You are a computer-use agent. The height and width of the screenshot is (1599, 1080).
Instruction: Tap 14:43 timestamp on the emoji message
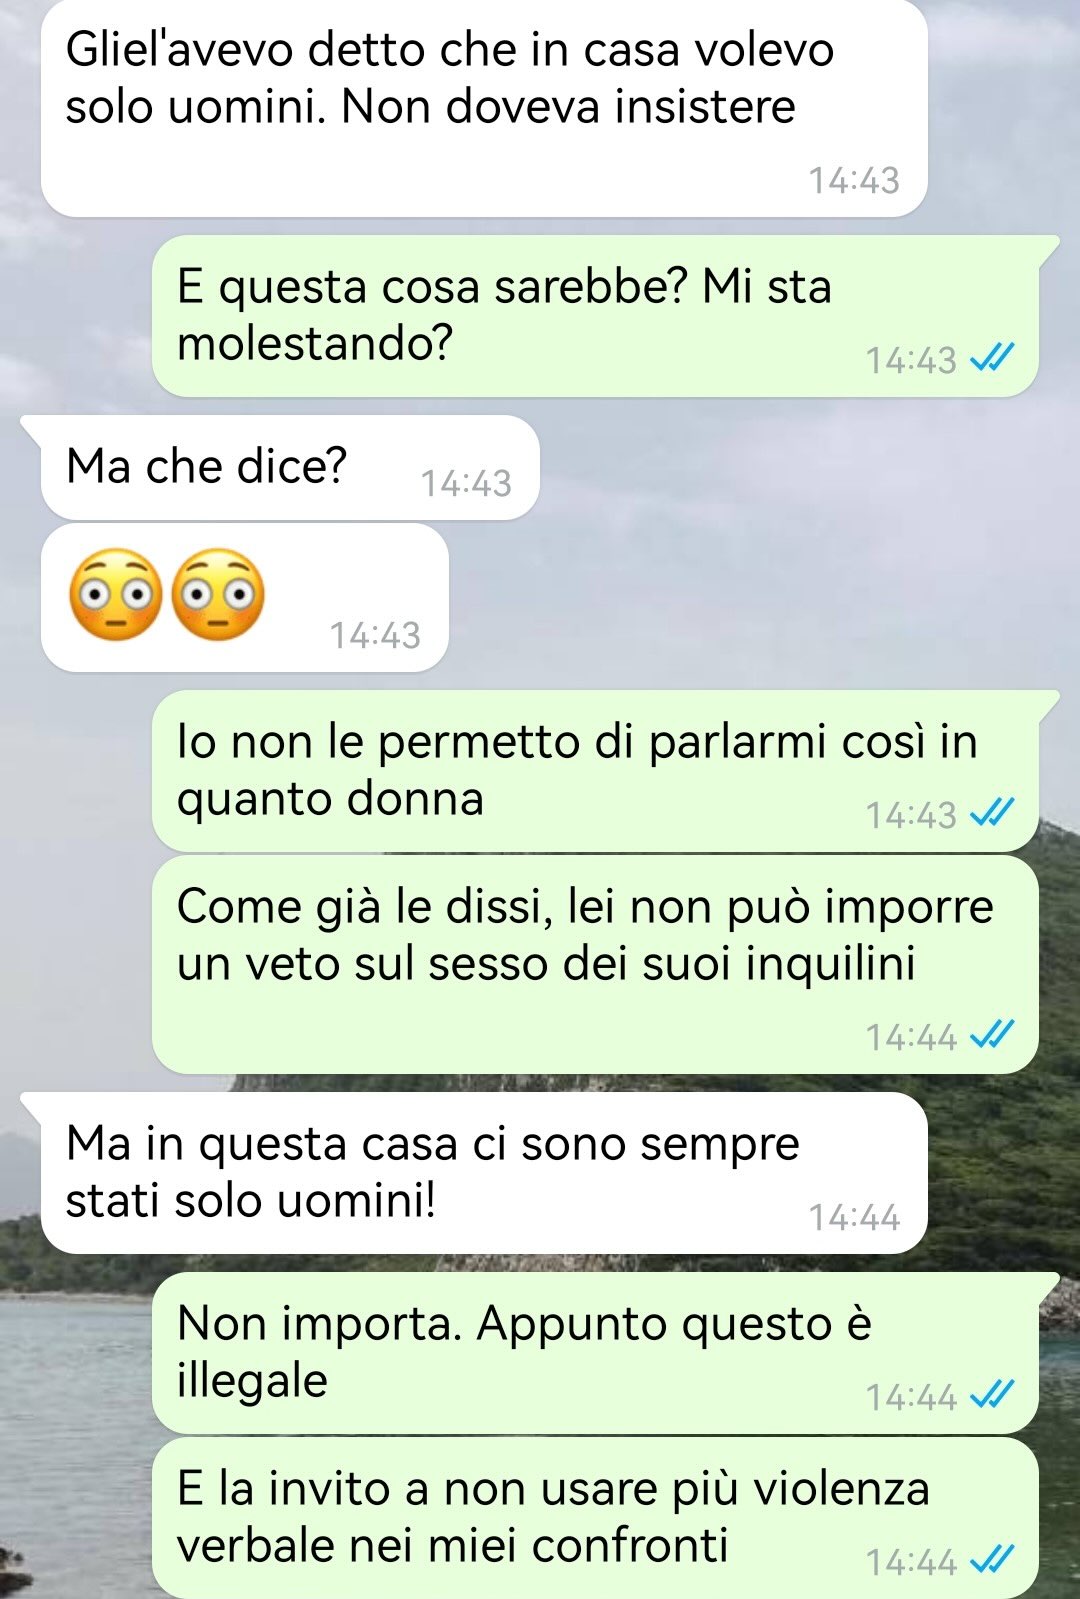pyautogui.click(x=375, y=635)
